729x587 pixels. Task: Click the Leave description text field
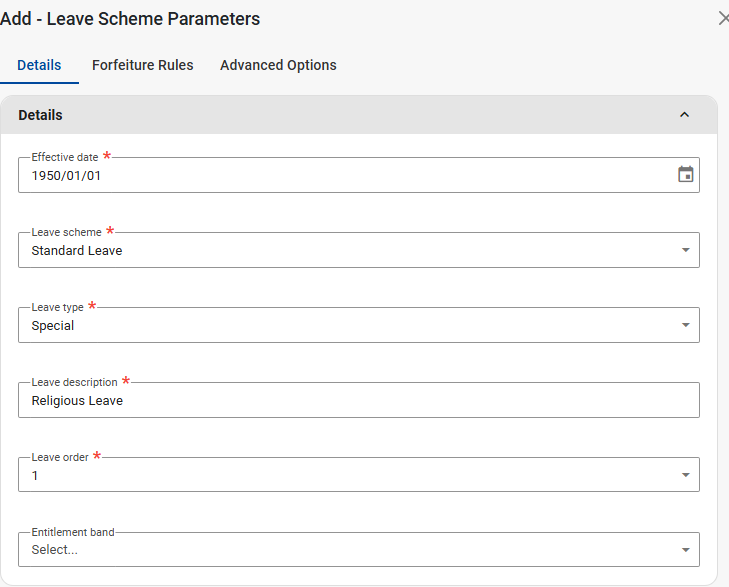click(400, 400)
